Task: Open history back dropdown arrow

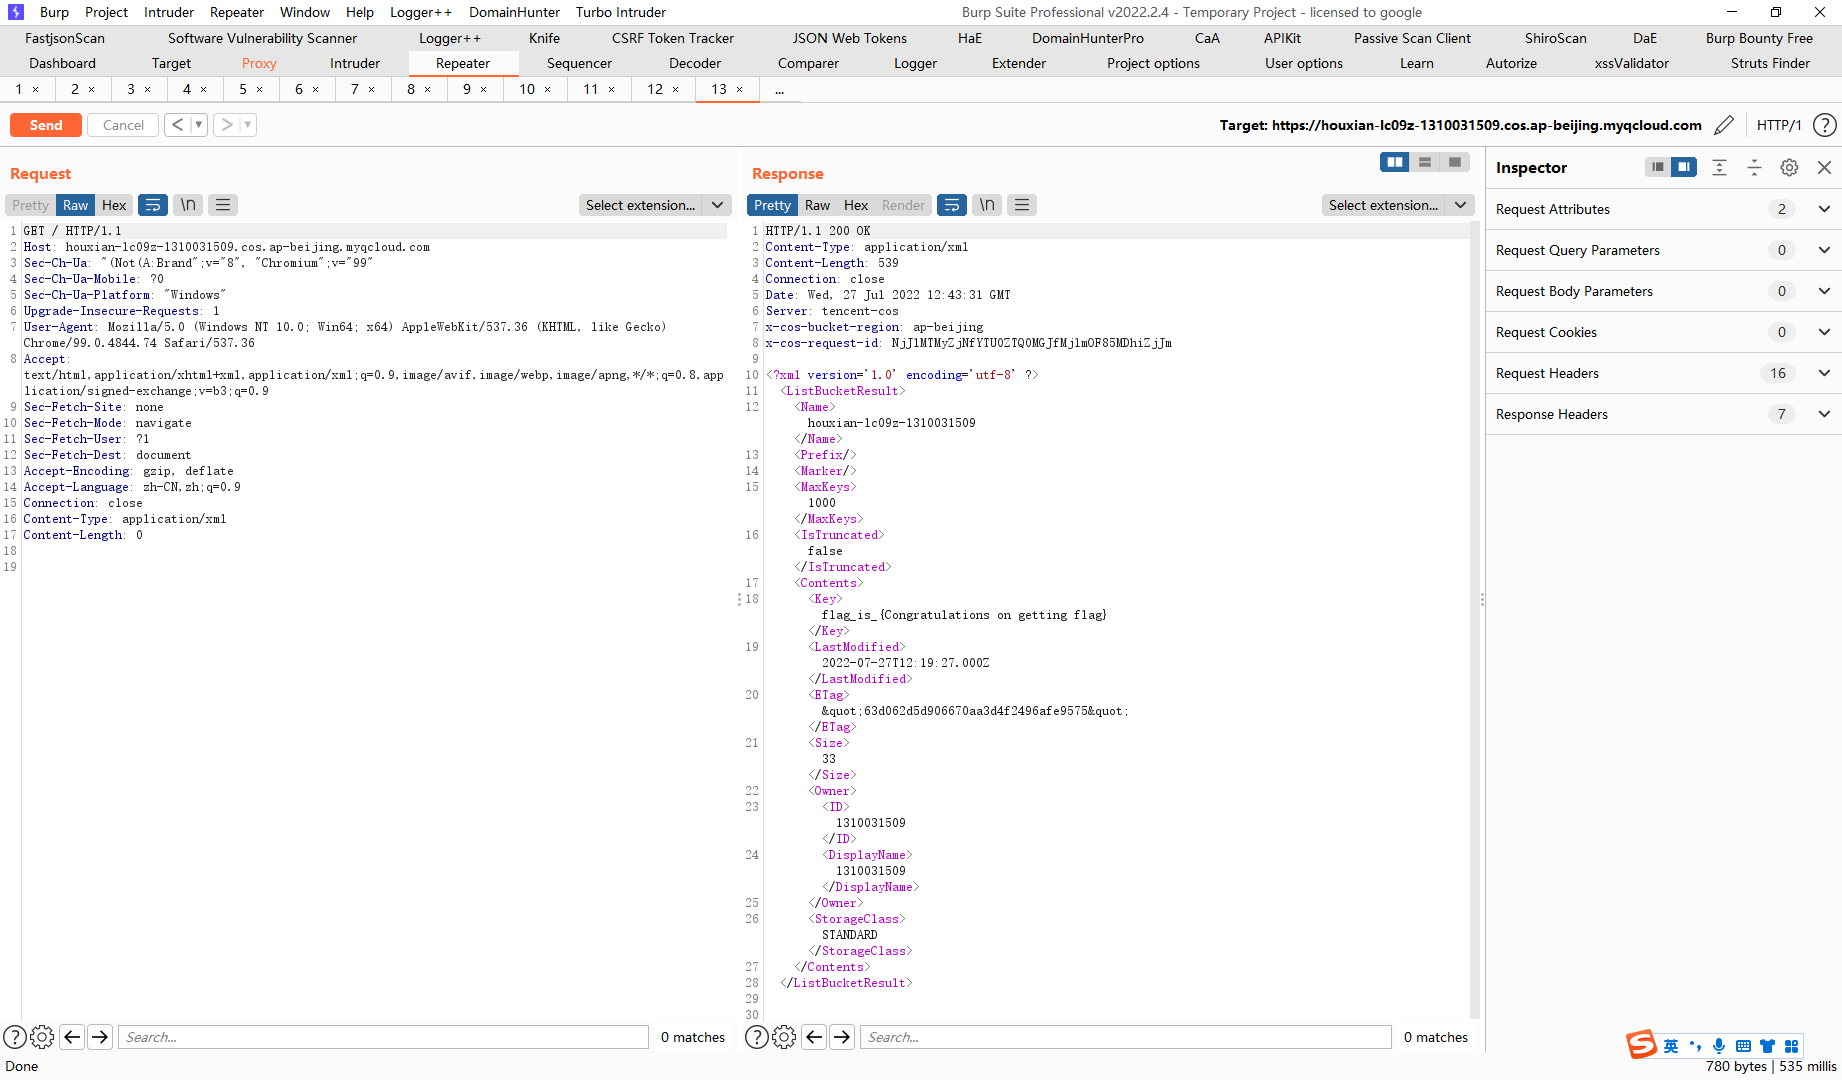Action: (x=199, y=125)
